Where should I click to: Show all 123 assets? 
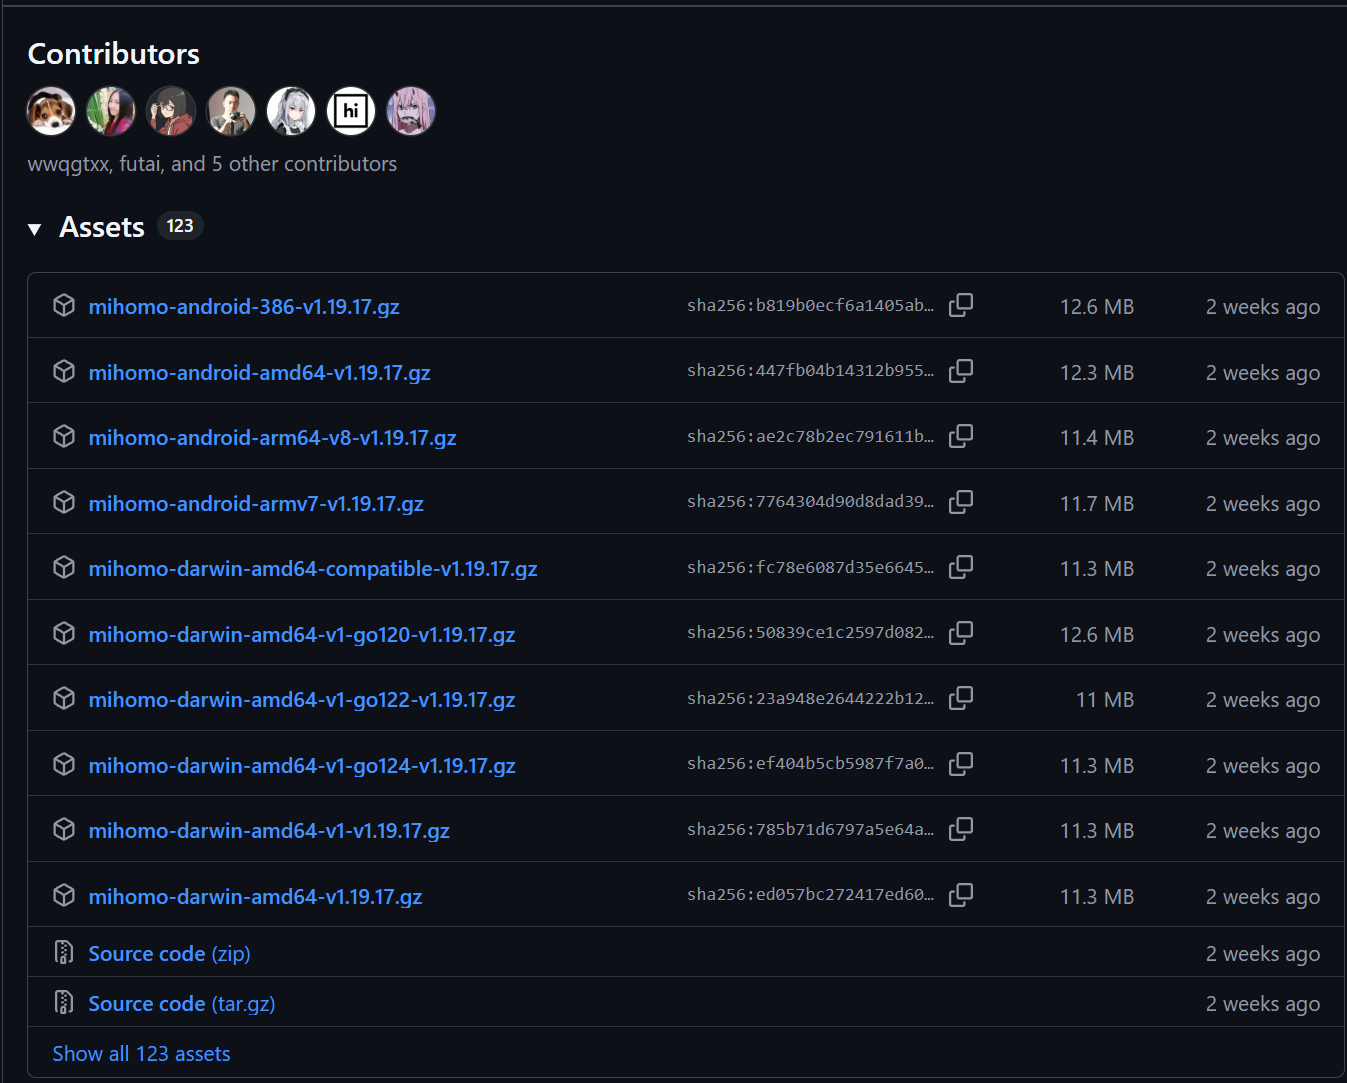(x=141, y=1054)
